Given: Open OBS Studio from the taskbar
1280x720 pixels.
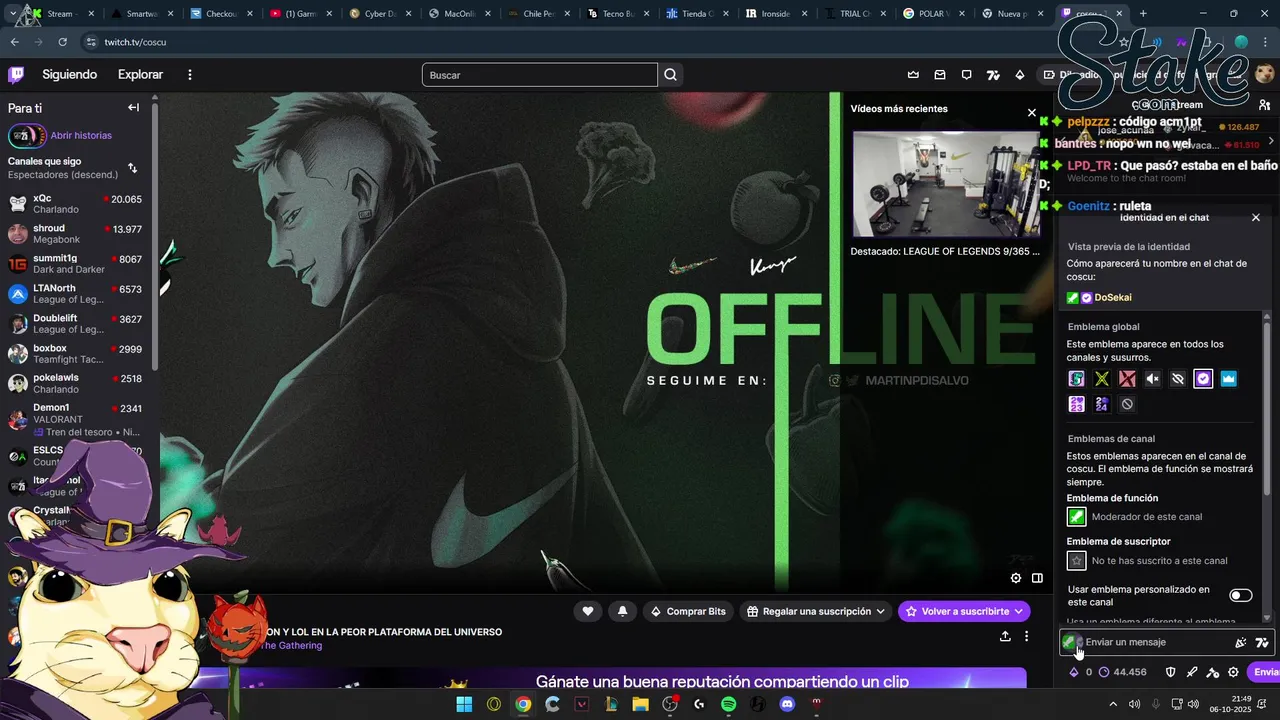Looking at the screenshot, I should tap(670, 704).
